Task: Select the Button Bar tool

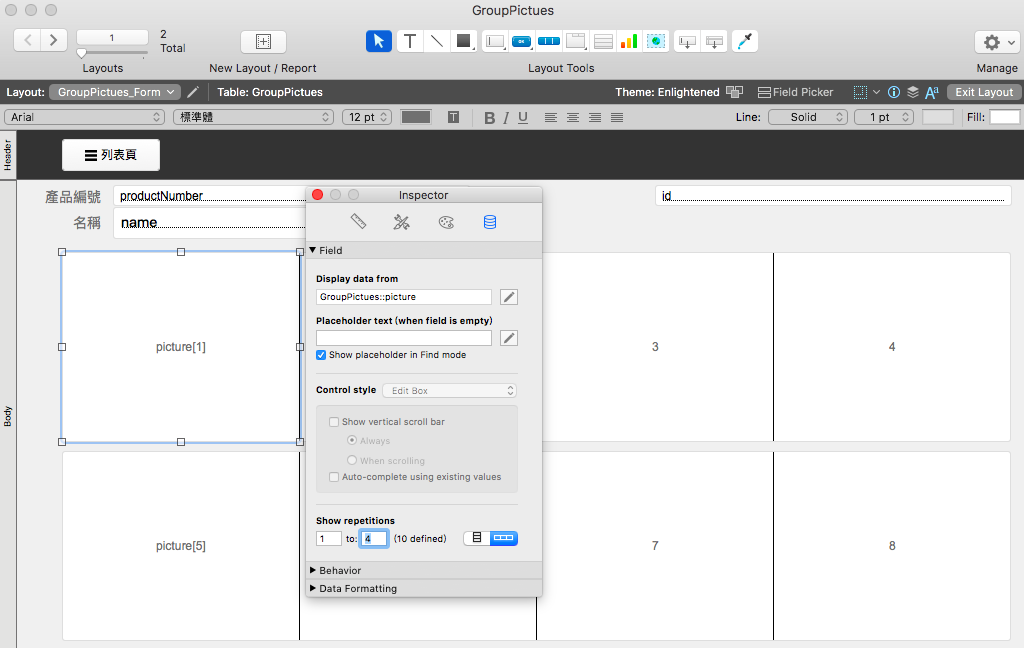Action: coord(549,41)
